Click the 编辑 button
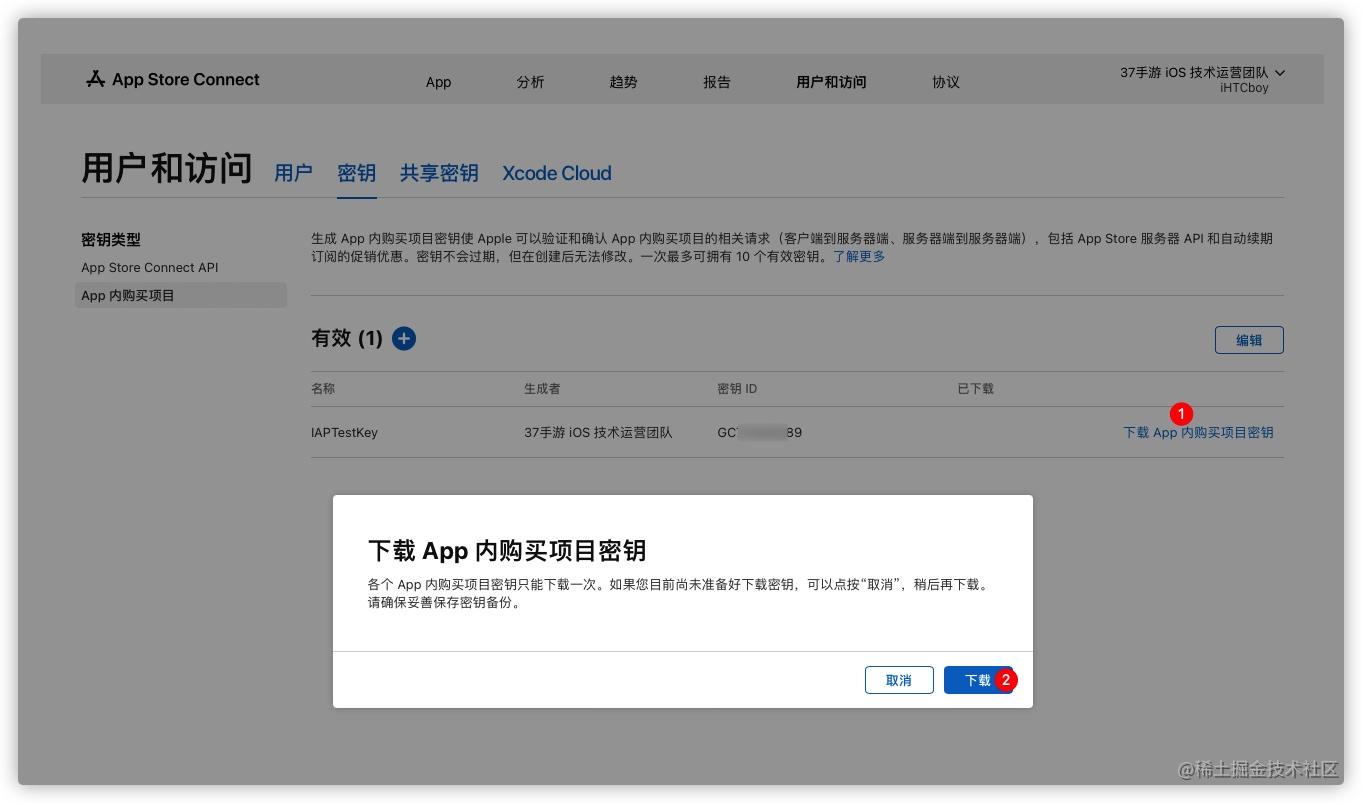The image size is (1362, 803). [x=1248, y=340]
